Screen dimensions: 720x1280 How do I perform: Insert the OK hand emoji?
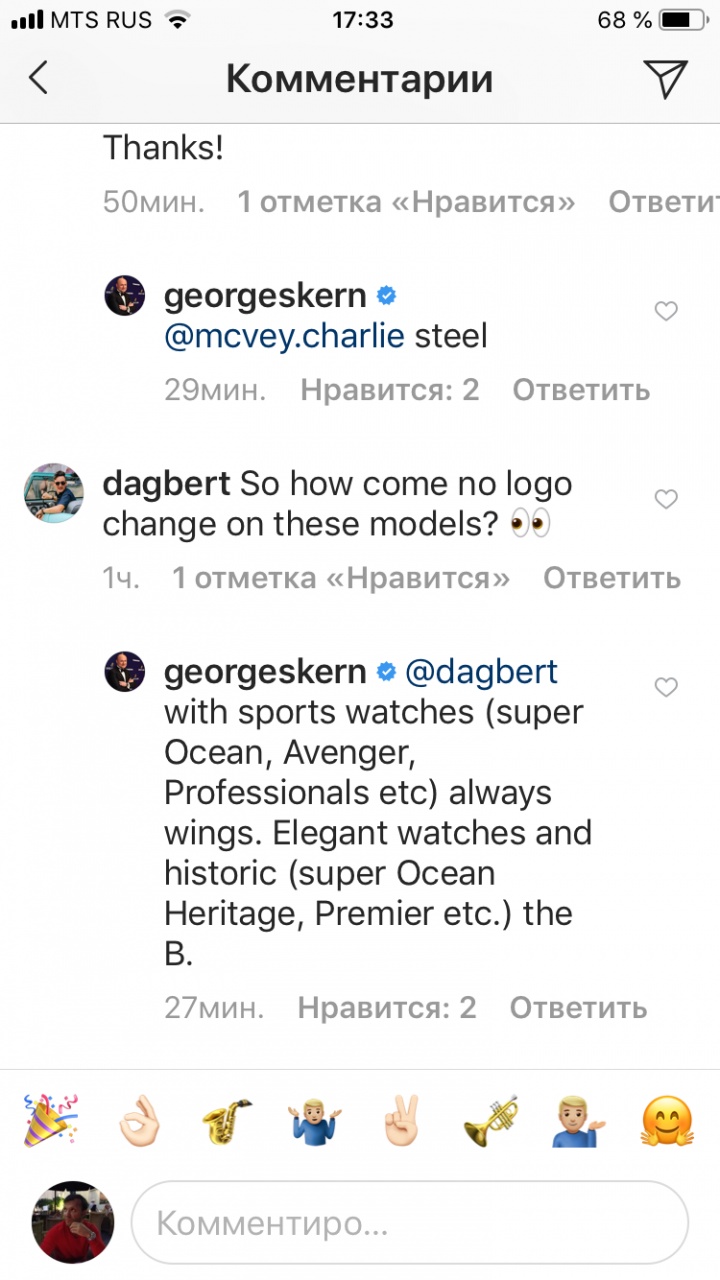tap(139, 1119)
